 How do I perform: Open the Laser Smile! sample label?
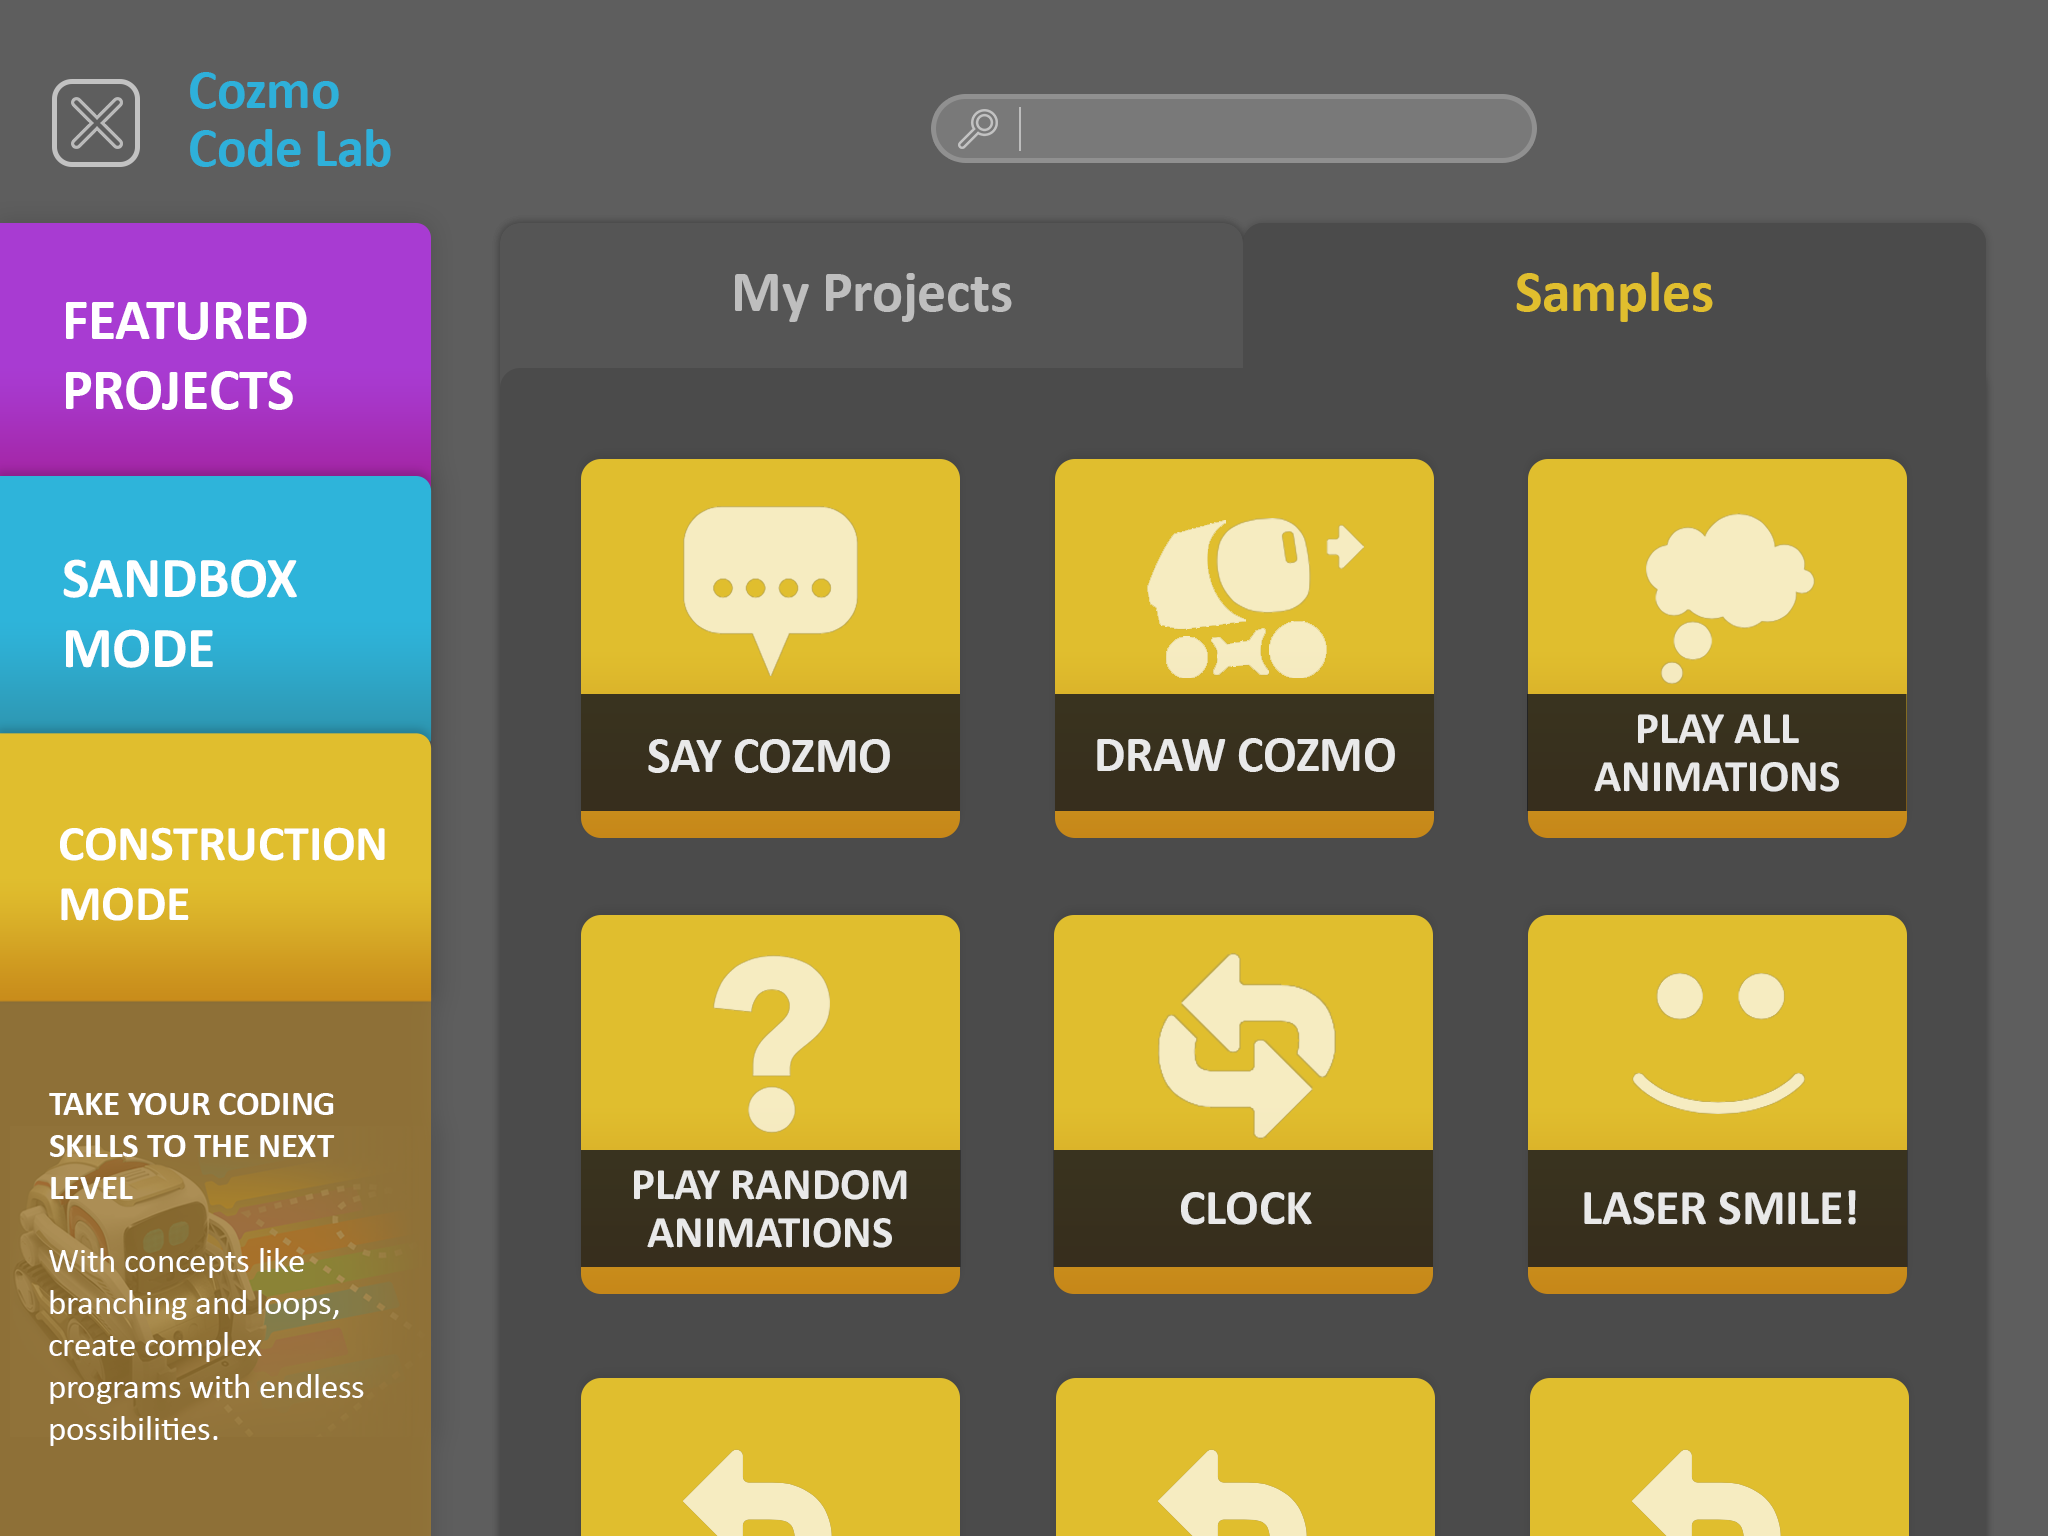(1718, 1209)
